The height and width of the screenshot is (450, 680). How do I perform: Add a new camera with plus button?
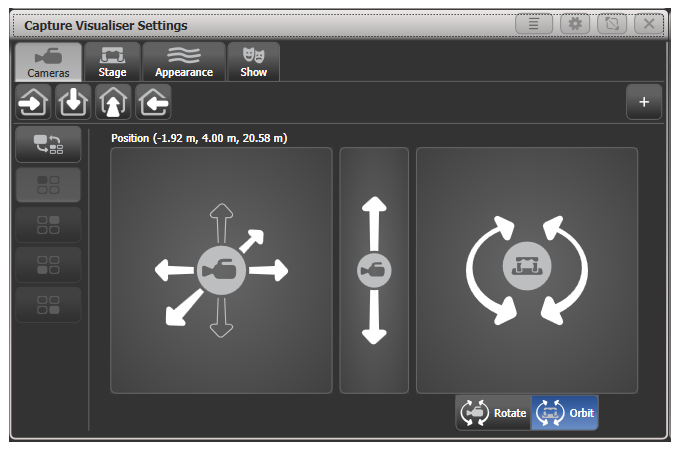coord(644,102)
